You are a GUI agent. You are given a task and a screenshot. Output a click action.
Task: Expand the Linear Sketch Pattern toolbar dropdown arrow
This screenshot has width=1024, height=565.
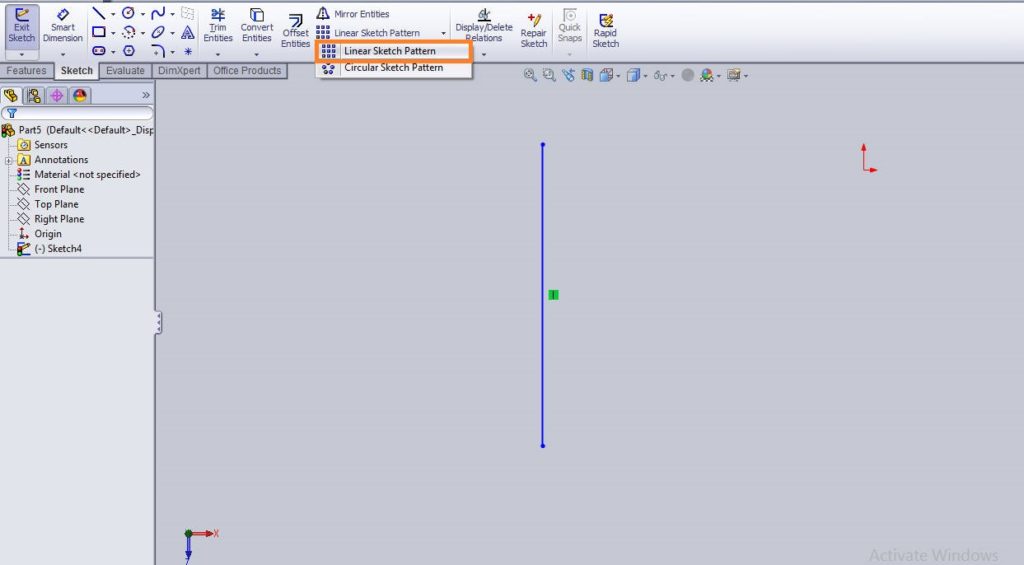[443, 33]
